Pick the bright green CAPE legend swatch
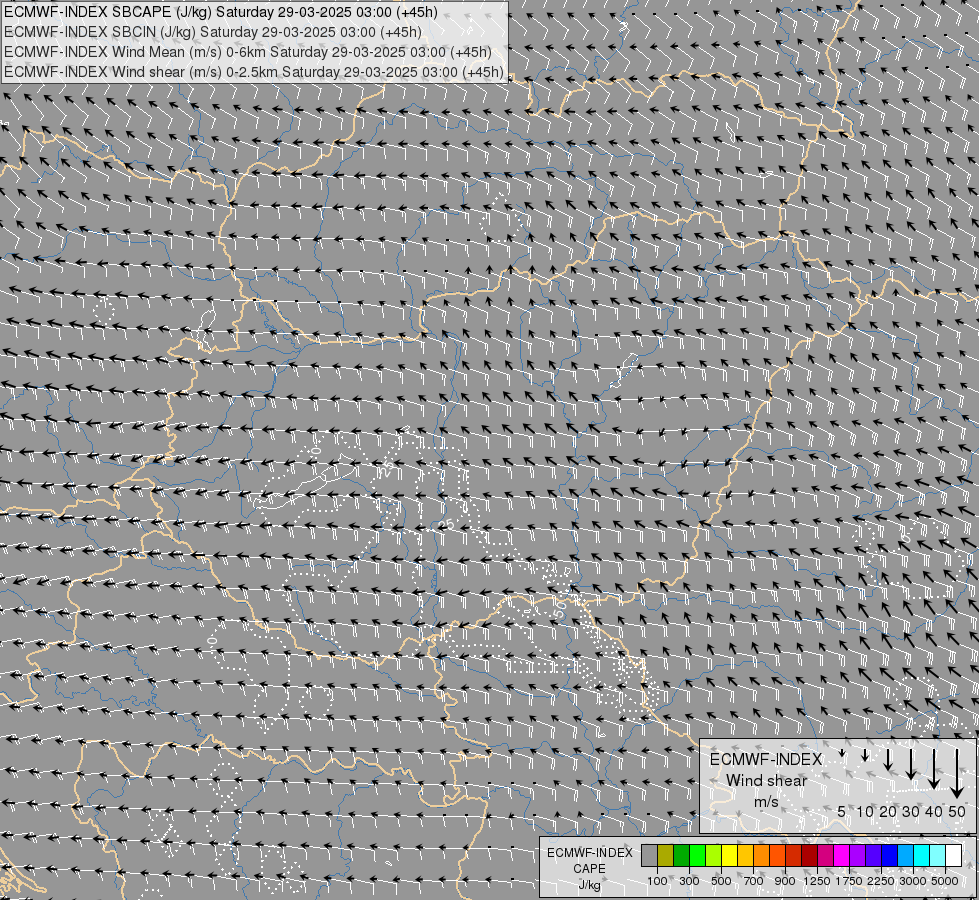Screen dimensions: 979x900 [x=698, y=856]
